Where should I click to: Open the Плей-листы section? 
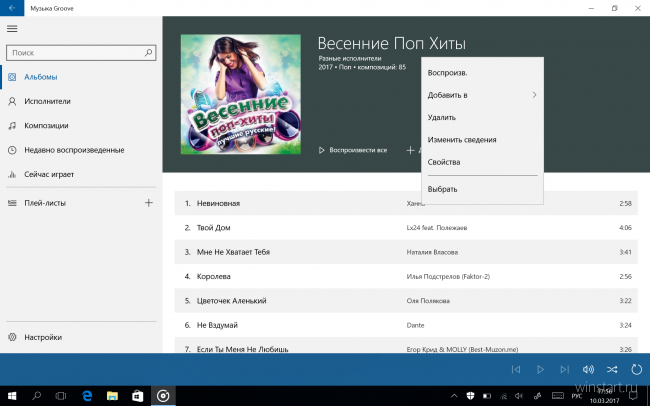pos(45,203)
